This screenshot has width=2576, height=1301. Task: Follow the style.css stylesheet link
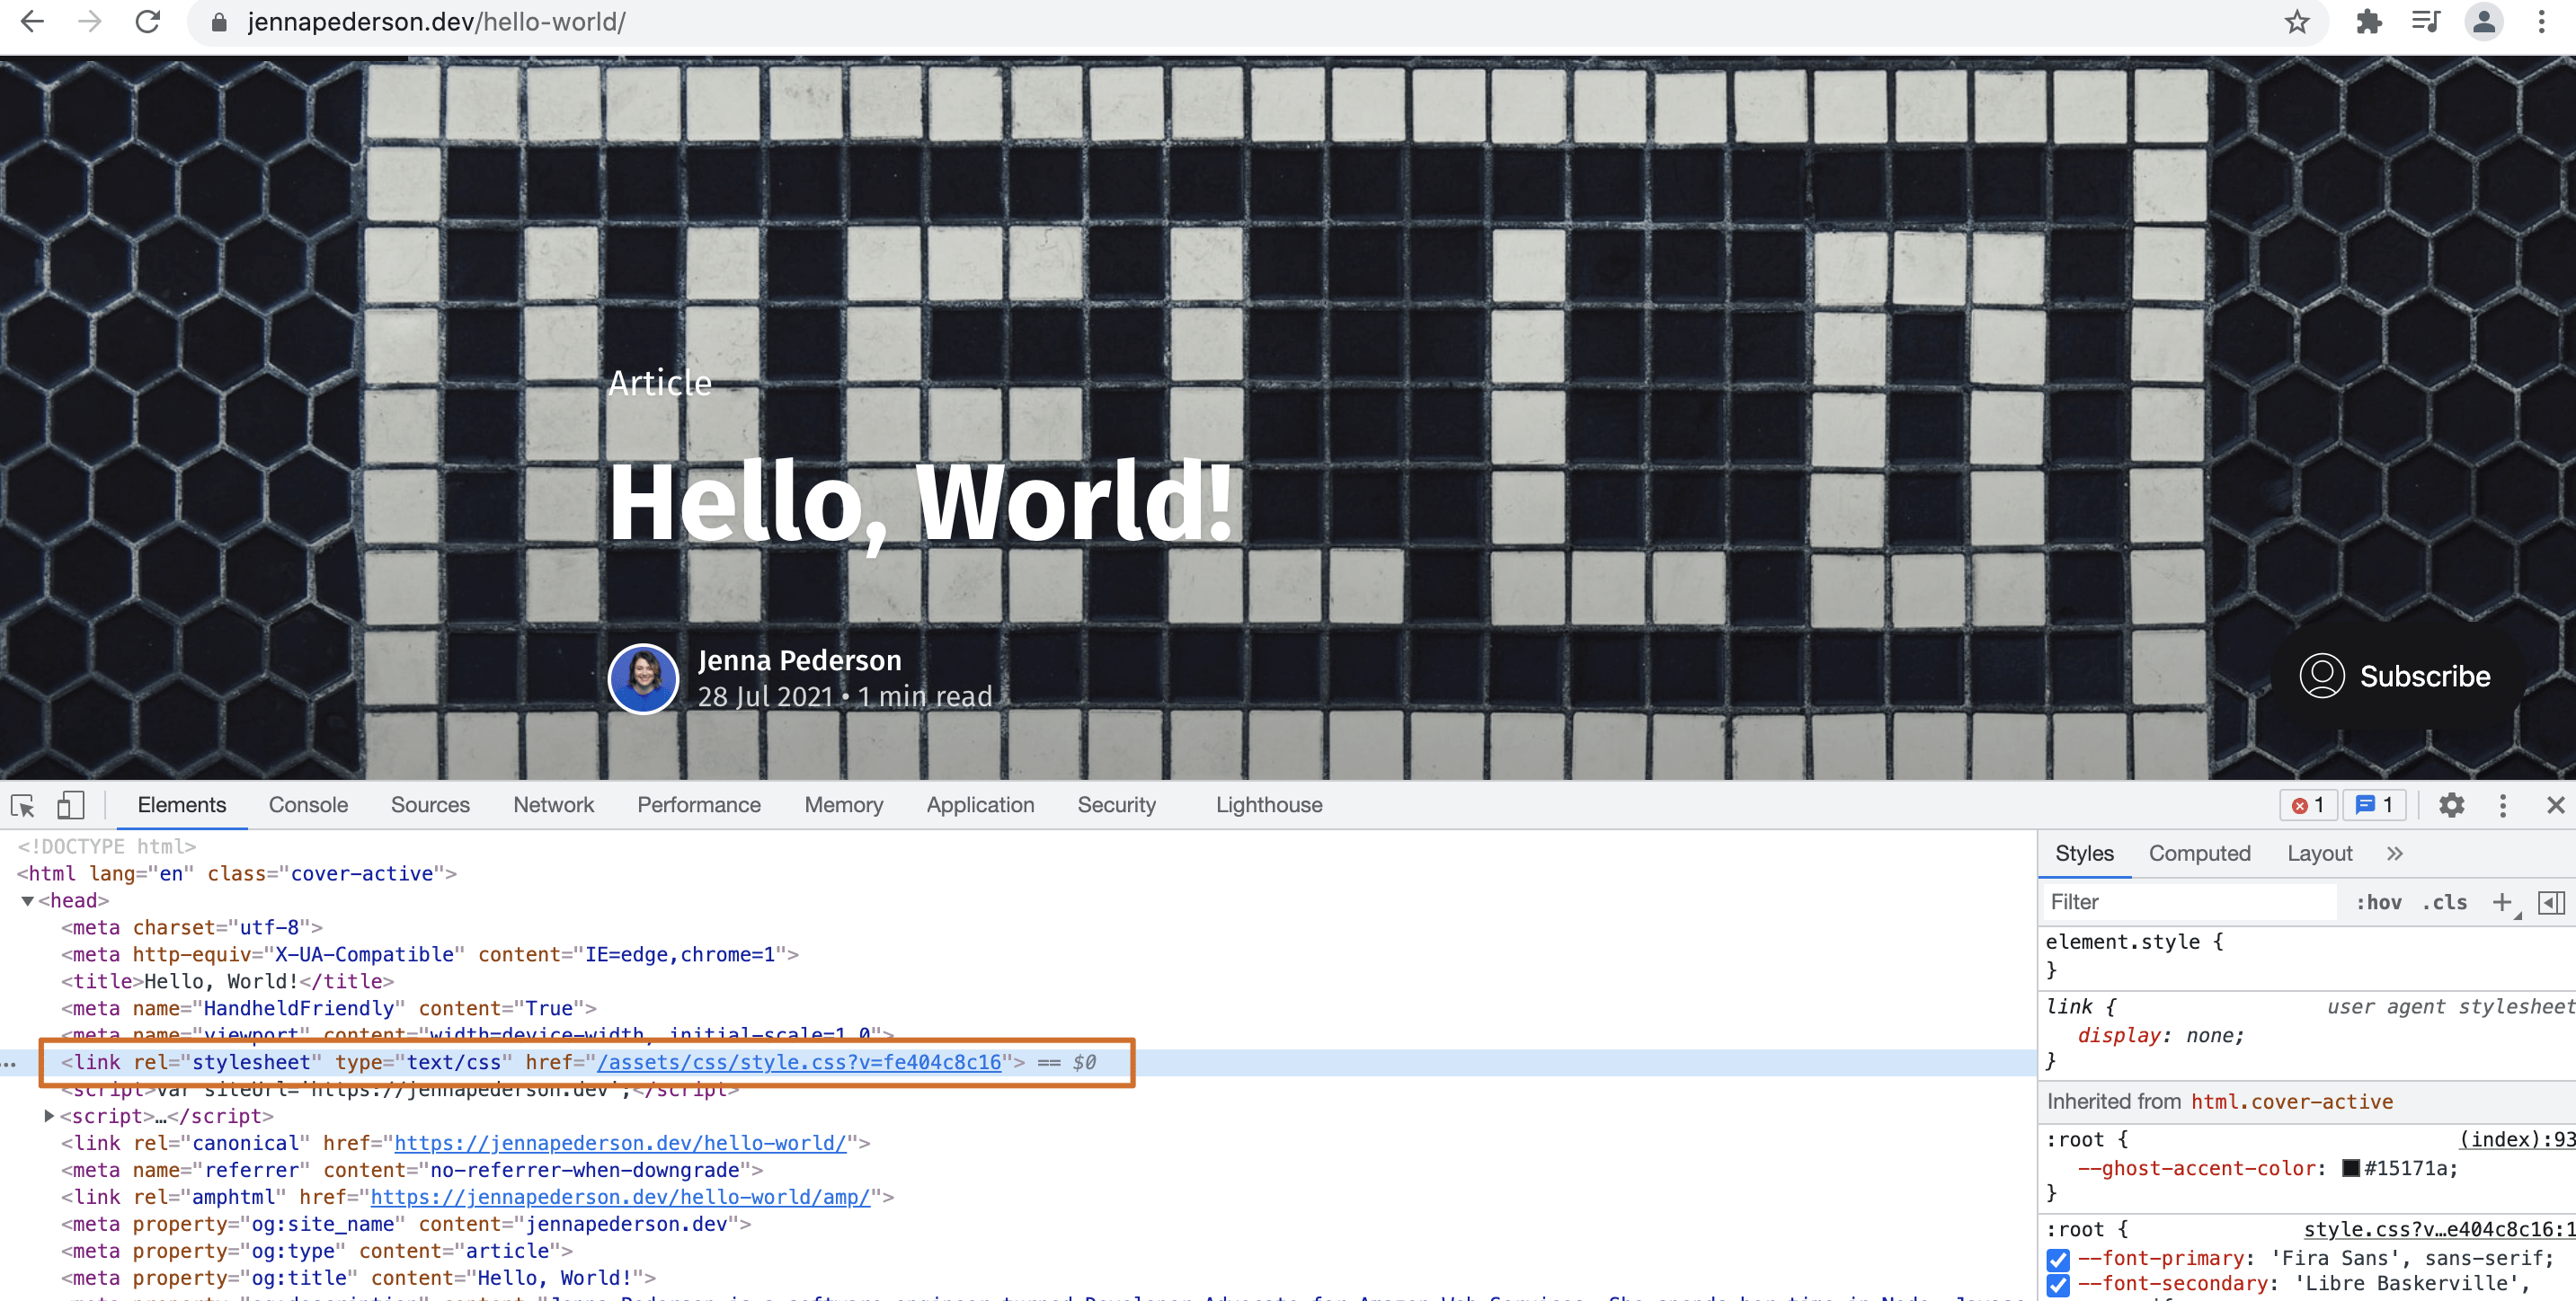[x=800, y=1062]
